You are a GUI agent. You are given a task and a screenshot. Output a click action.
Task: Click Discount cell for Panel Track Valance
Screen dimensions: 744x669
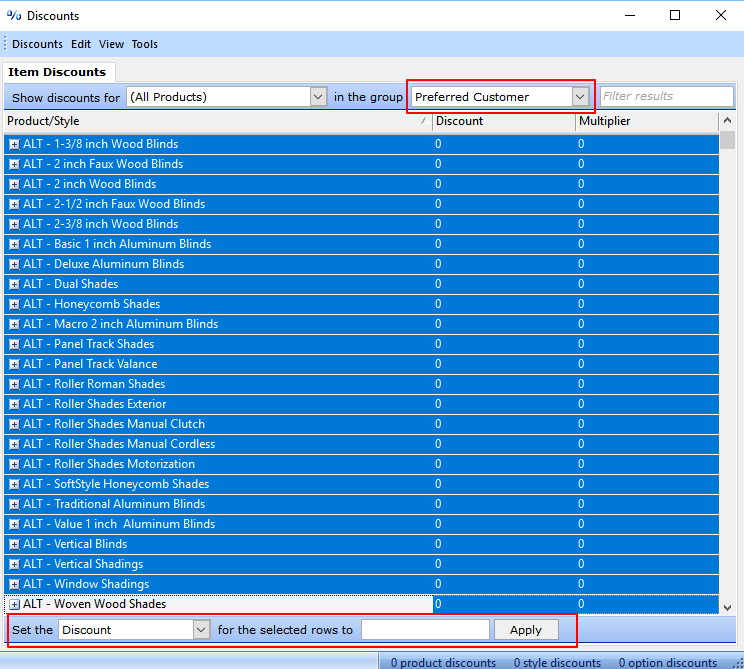[504, 364]
